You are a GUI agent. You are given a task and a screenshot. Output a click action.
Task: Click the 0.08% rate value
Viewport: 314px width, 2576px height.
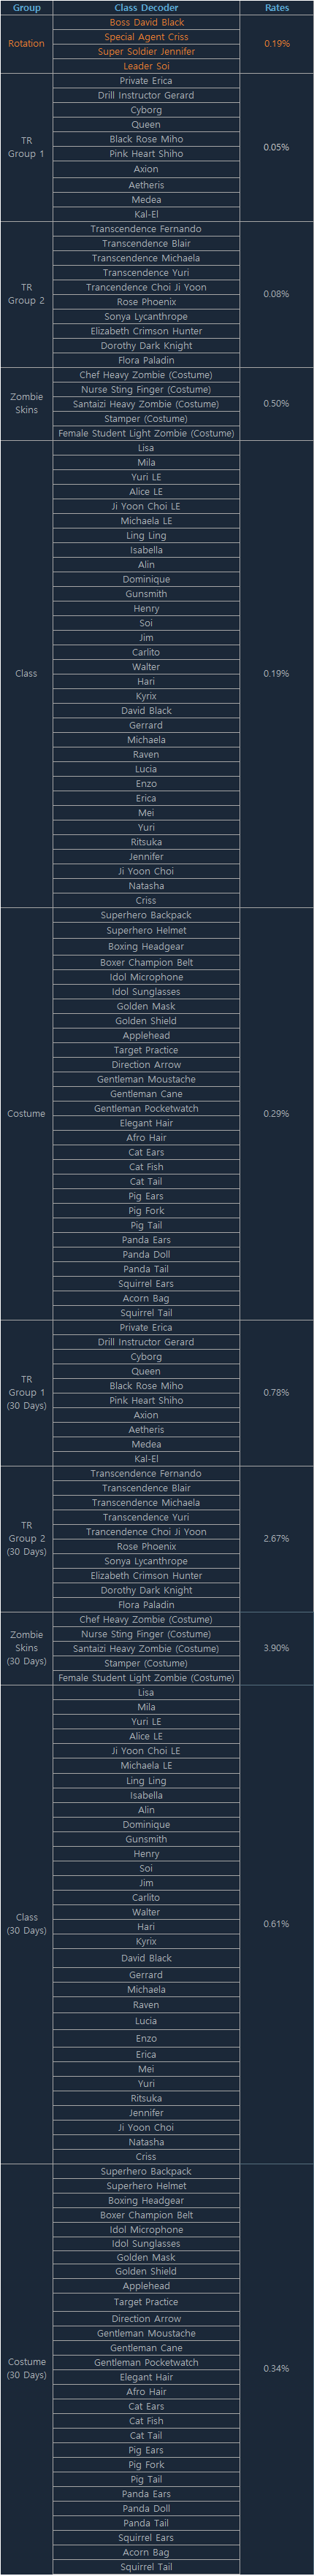[x=276, y=294]
